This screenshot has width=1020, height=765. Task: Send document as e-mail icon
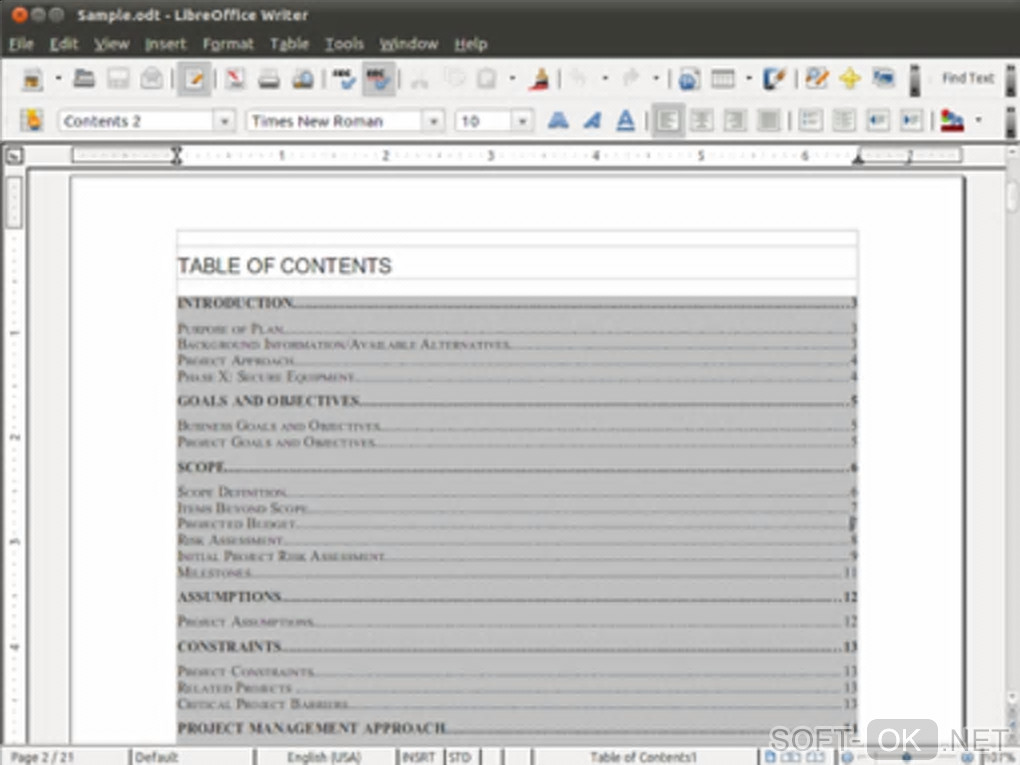point(152,79)
